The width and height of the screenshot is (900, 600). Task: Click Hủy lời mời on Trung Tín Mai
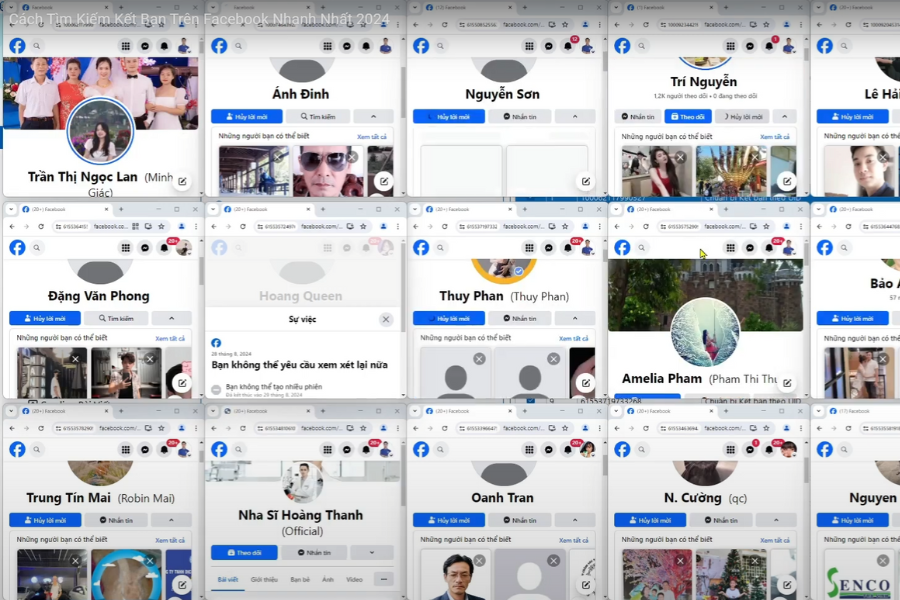point(44,520)
